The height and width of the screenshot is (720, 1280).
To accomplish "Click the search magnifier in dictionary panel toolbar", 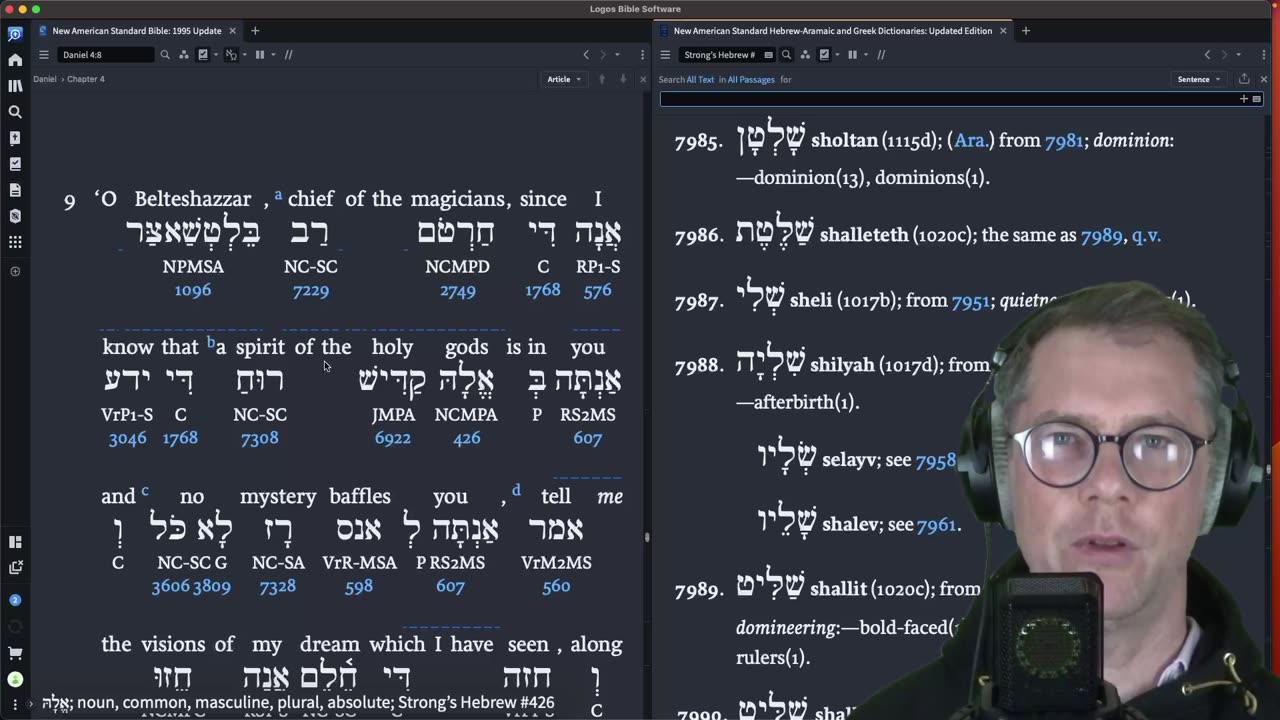I will pos(786,55).
